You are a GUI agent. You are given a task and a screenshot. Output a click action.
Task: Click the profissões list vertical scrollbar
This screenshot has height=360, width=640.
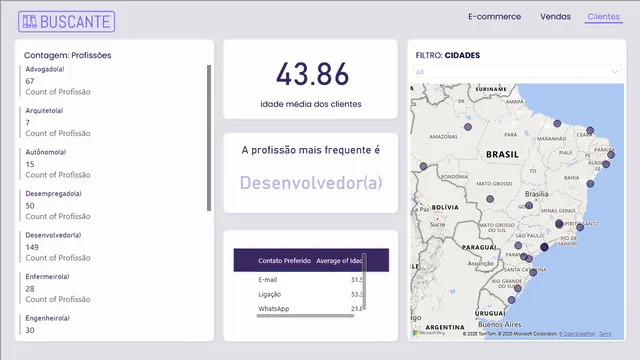click(x=209, y=138)
